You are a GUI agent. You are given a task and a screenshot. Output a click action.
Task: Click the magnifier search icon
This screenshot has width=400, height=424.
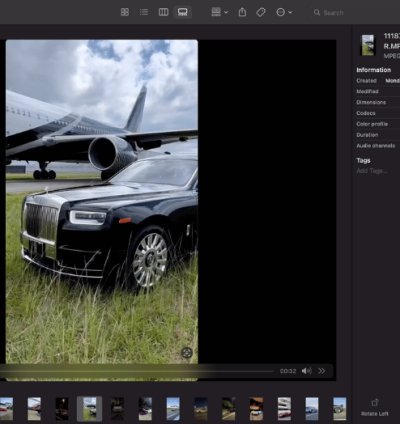317,13
